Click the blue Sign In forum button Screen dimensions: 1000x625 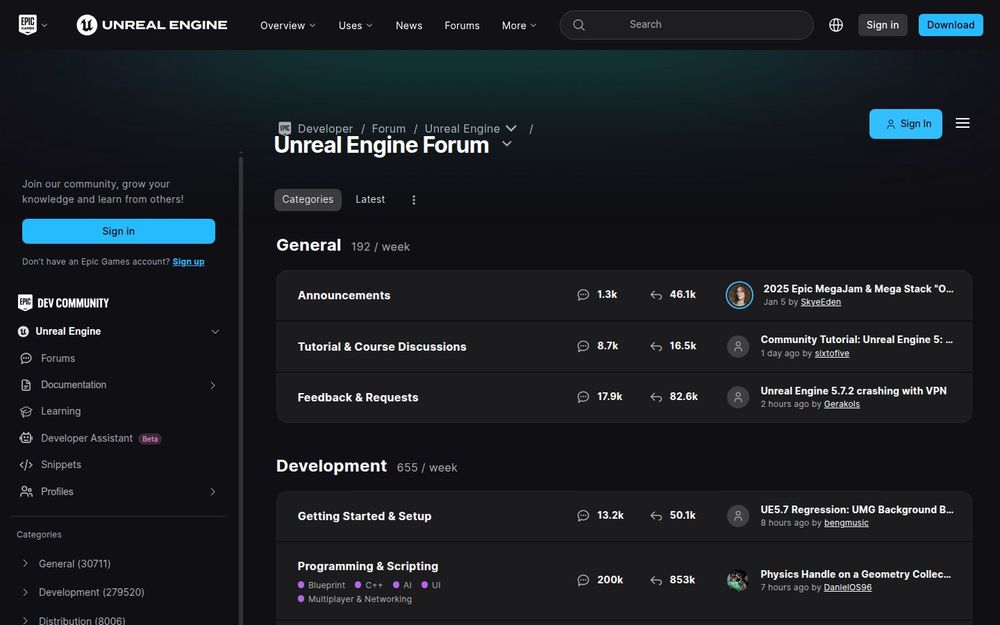905,124
